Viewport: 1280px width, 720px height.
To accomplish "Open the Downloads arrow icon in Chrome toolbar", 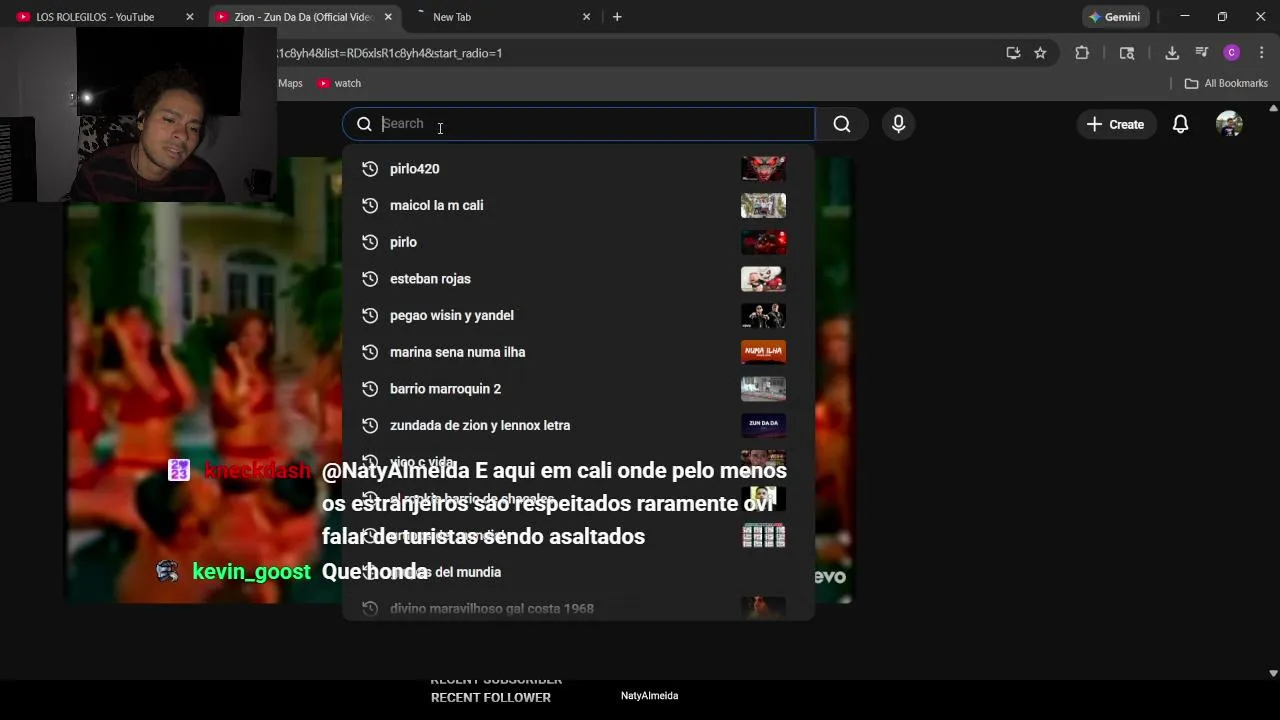I will tap(1172, 53).
